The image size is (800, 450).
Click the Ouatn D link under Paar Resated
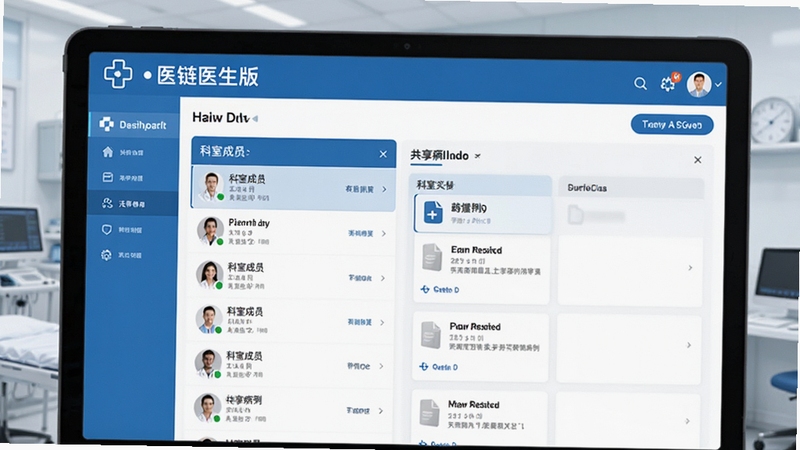tap(439, 367)
